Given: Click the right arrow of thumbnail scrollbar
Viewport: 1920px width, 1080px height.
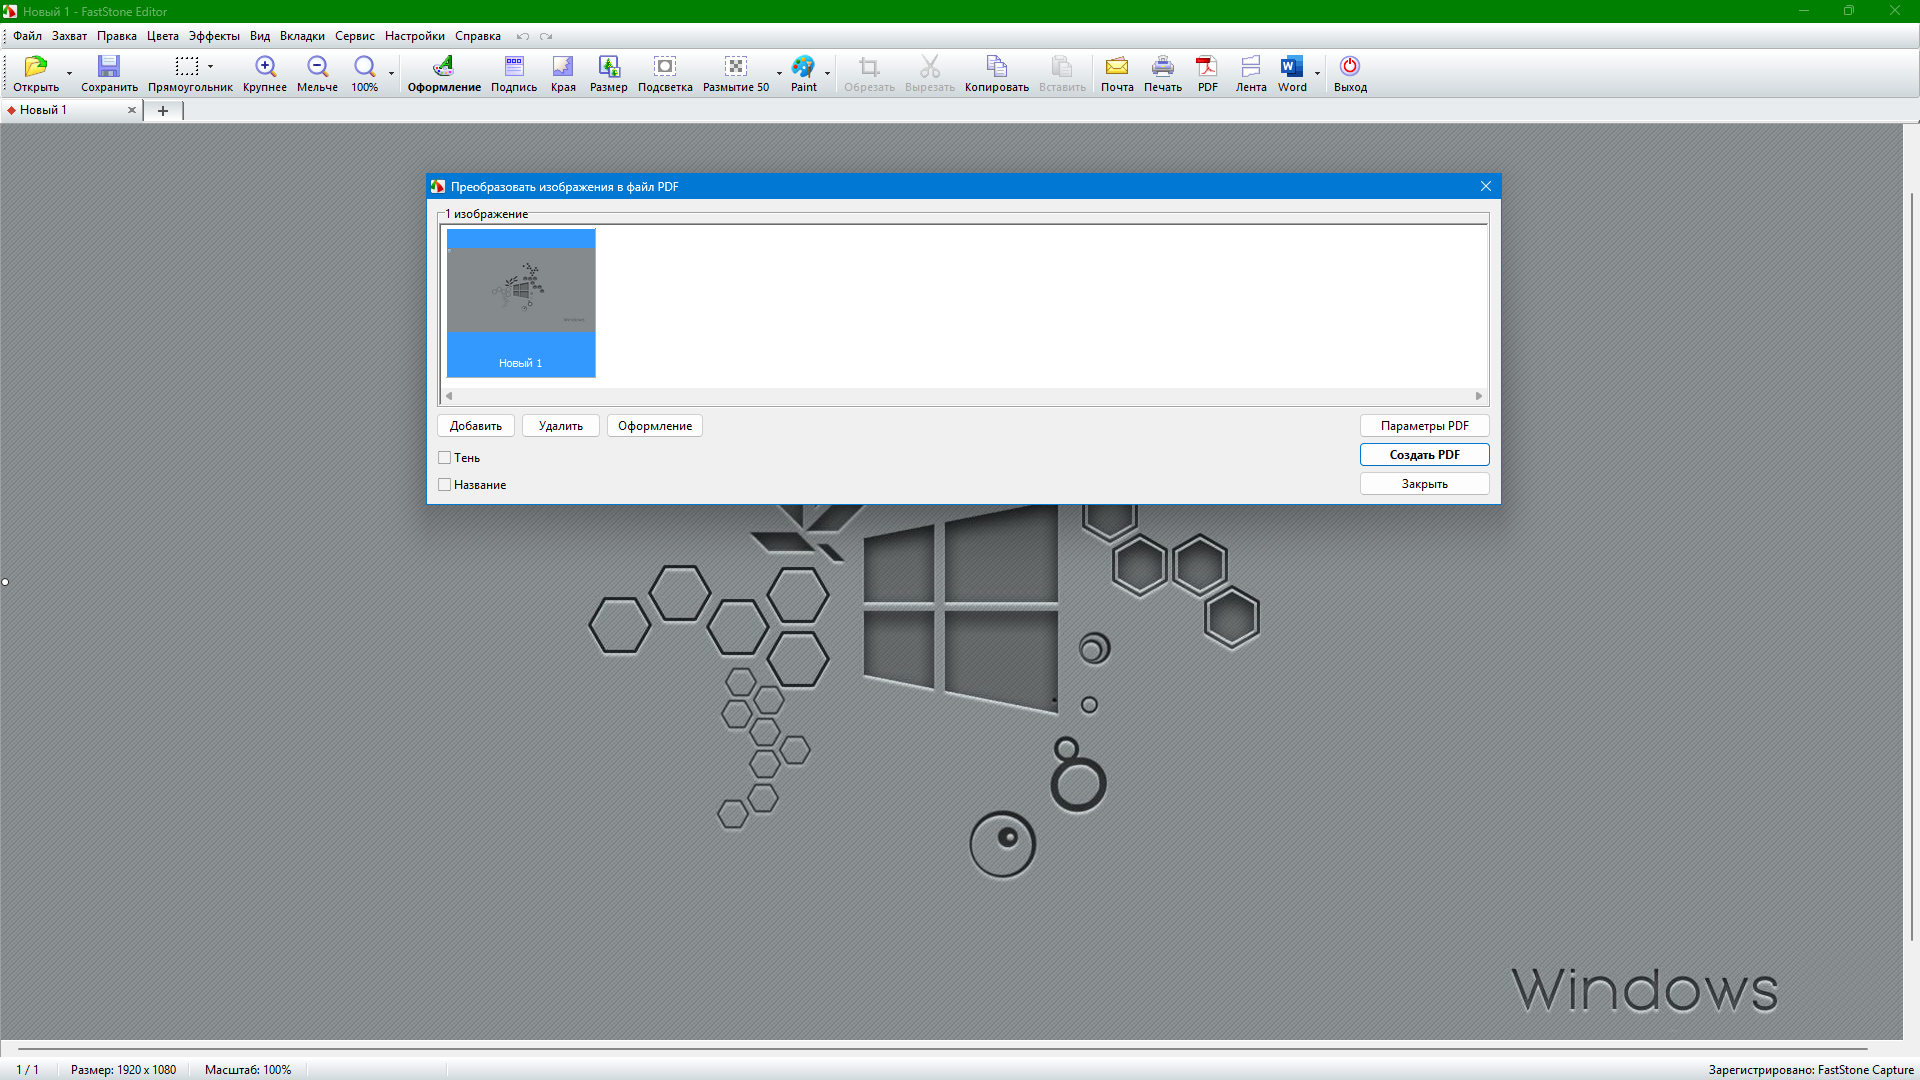Looking at the screenshot, I should click(1479, 396).
